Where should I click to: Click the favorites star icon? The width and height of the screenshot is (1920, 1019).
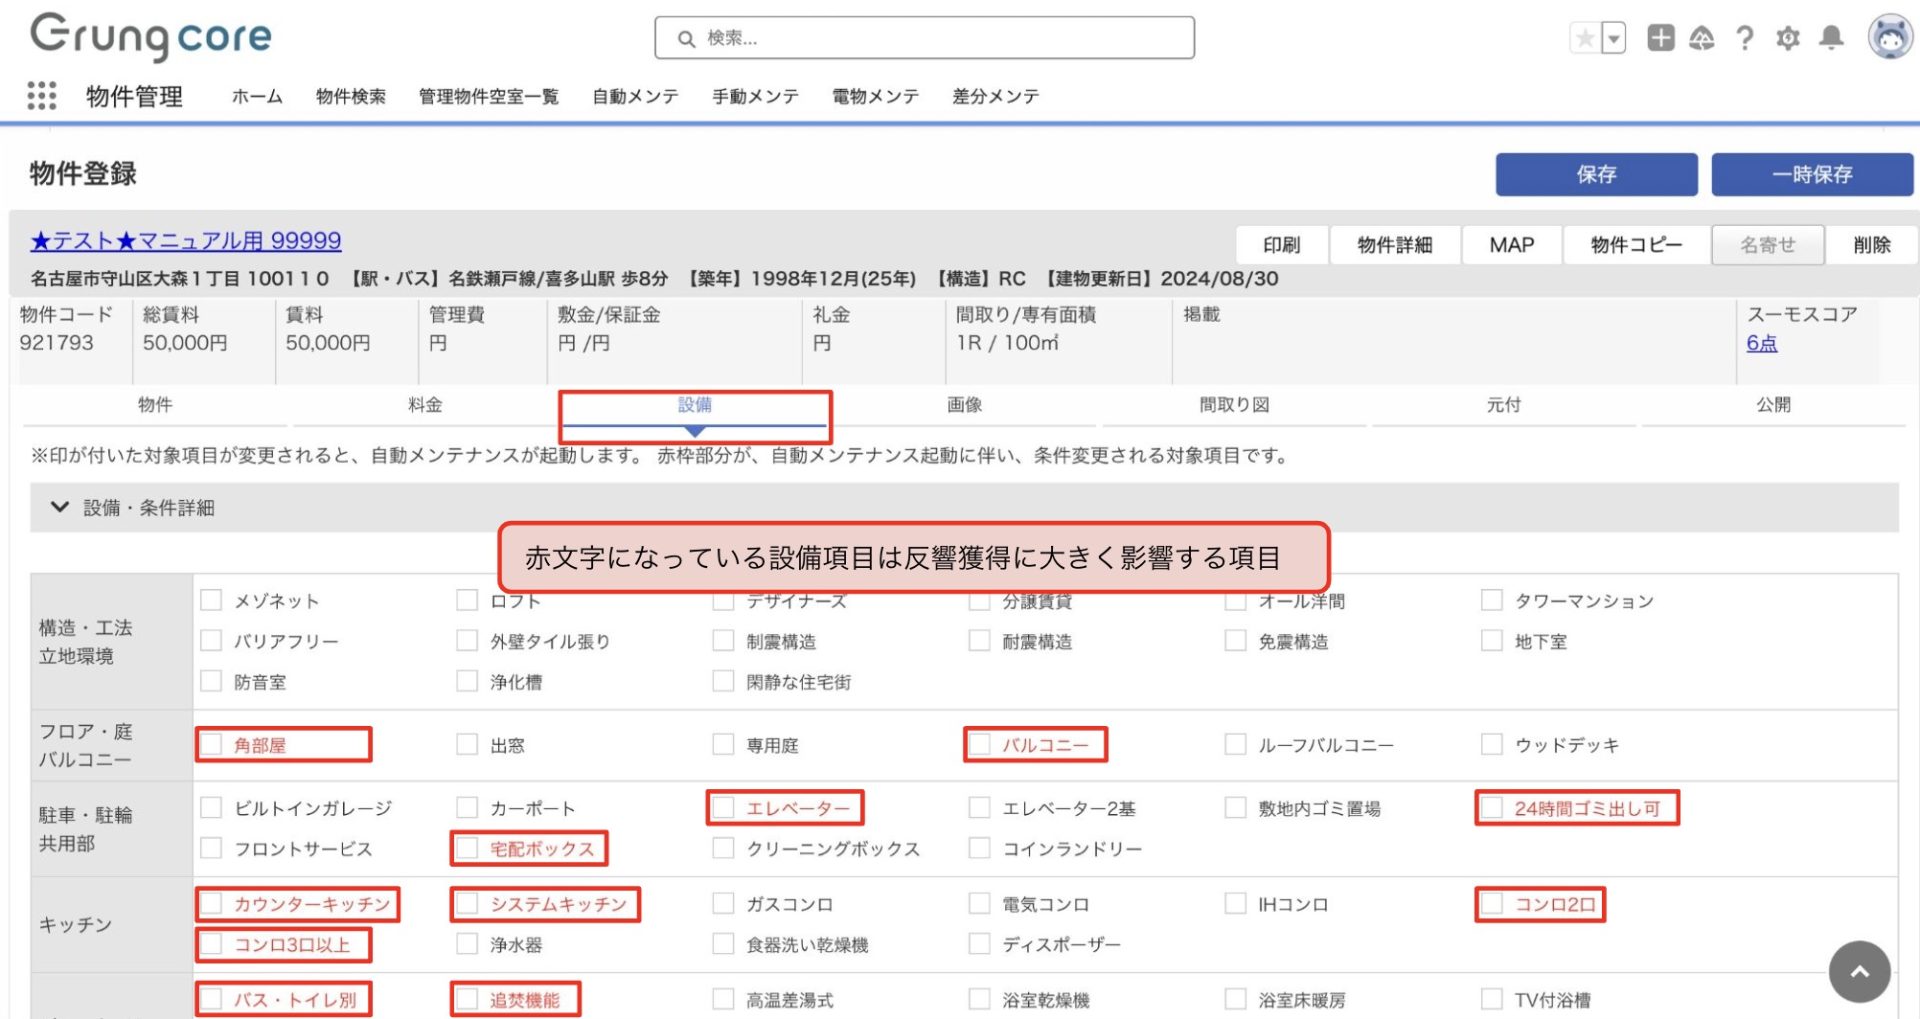point(1585,38)
